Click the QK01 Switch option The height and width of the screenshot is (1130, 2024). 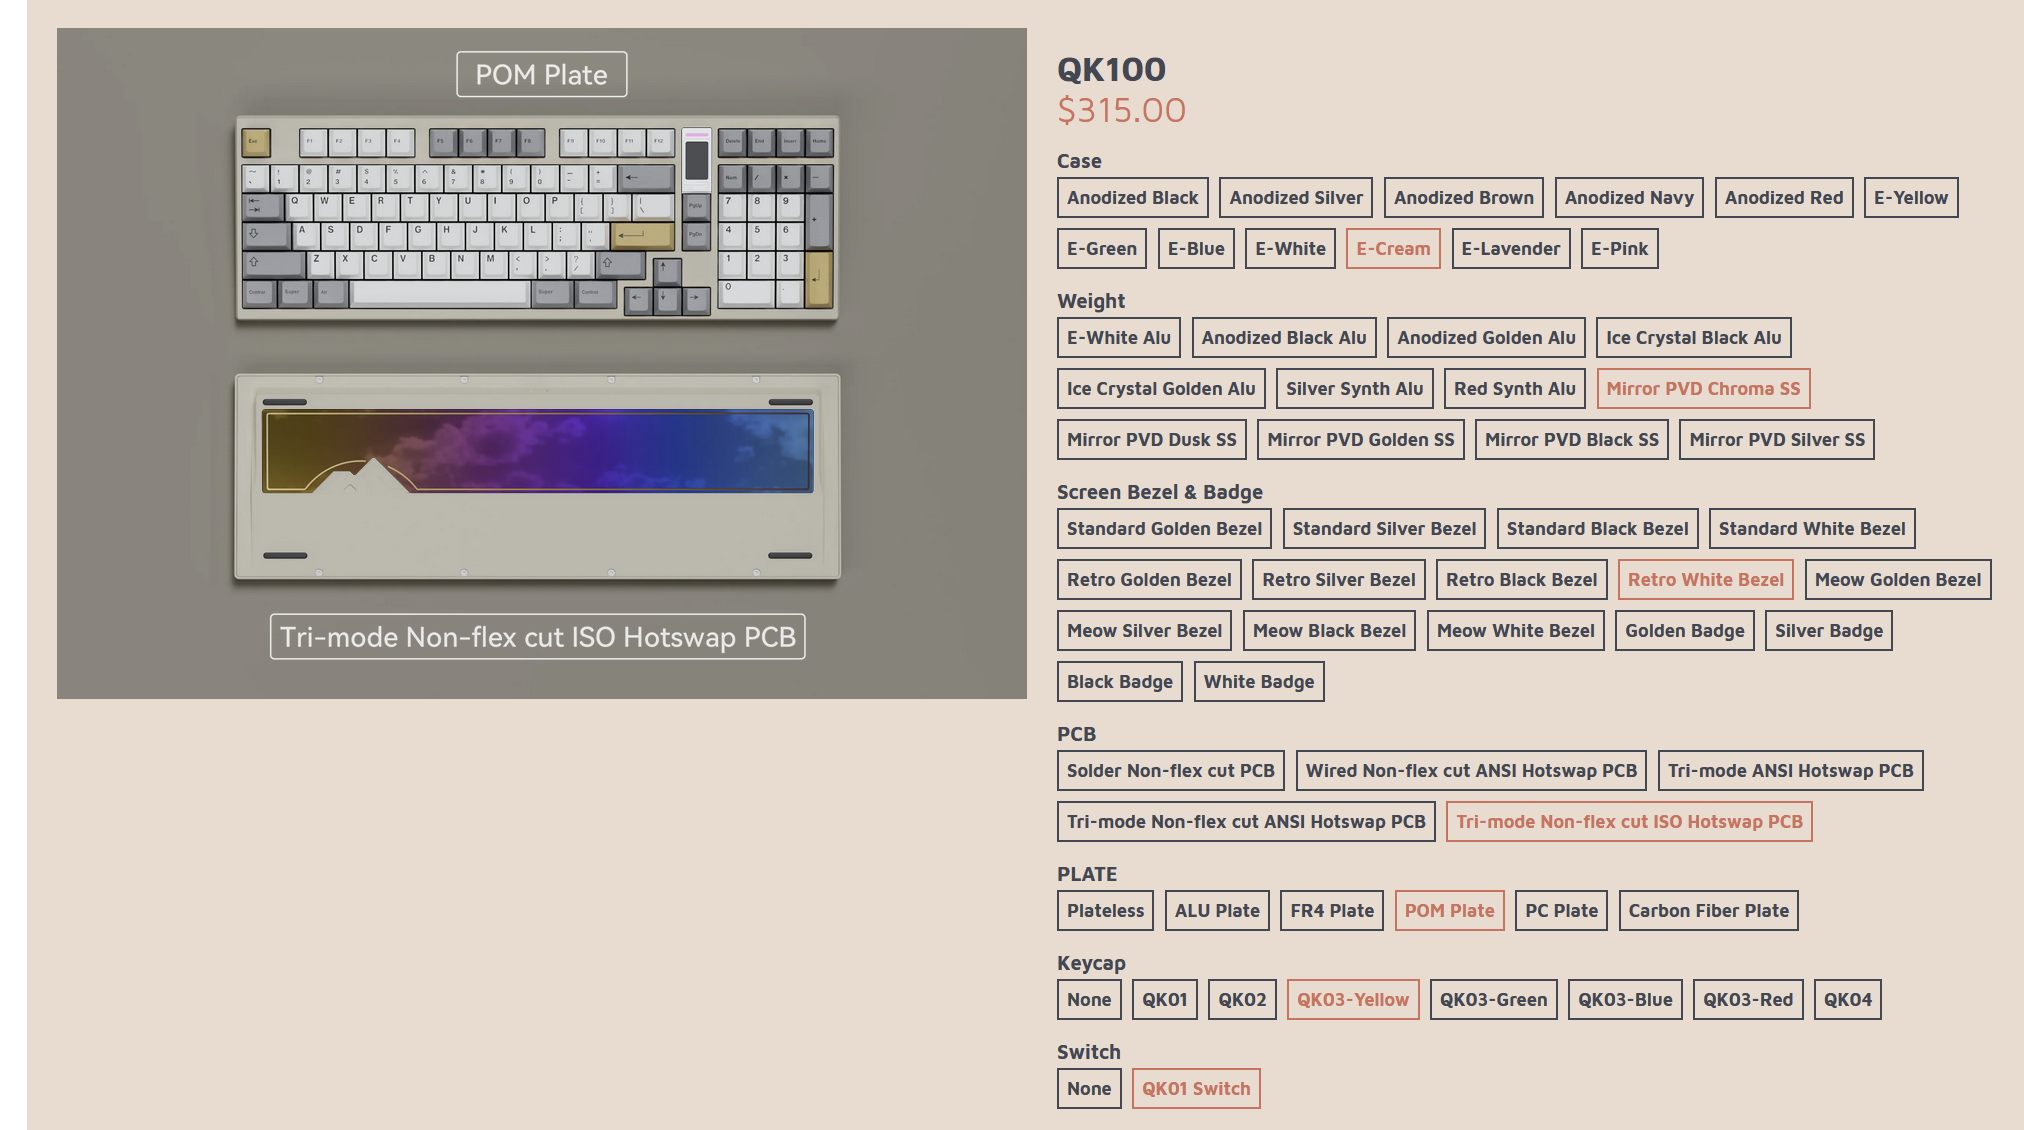tap(1195, 1089)
